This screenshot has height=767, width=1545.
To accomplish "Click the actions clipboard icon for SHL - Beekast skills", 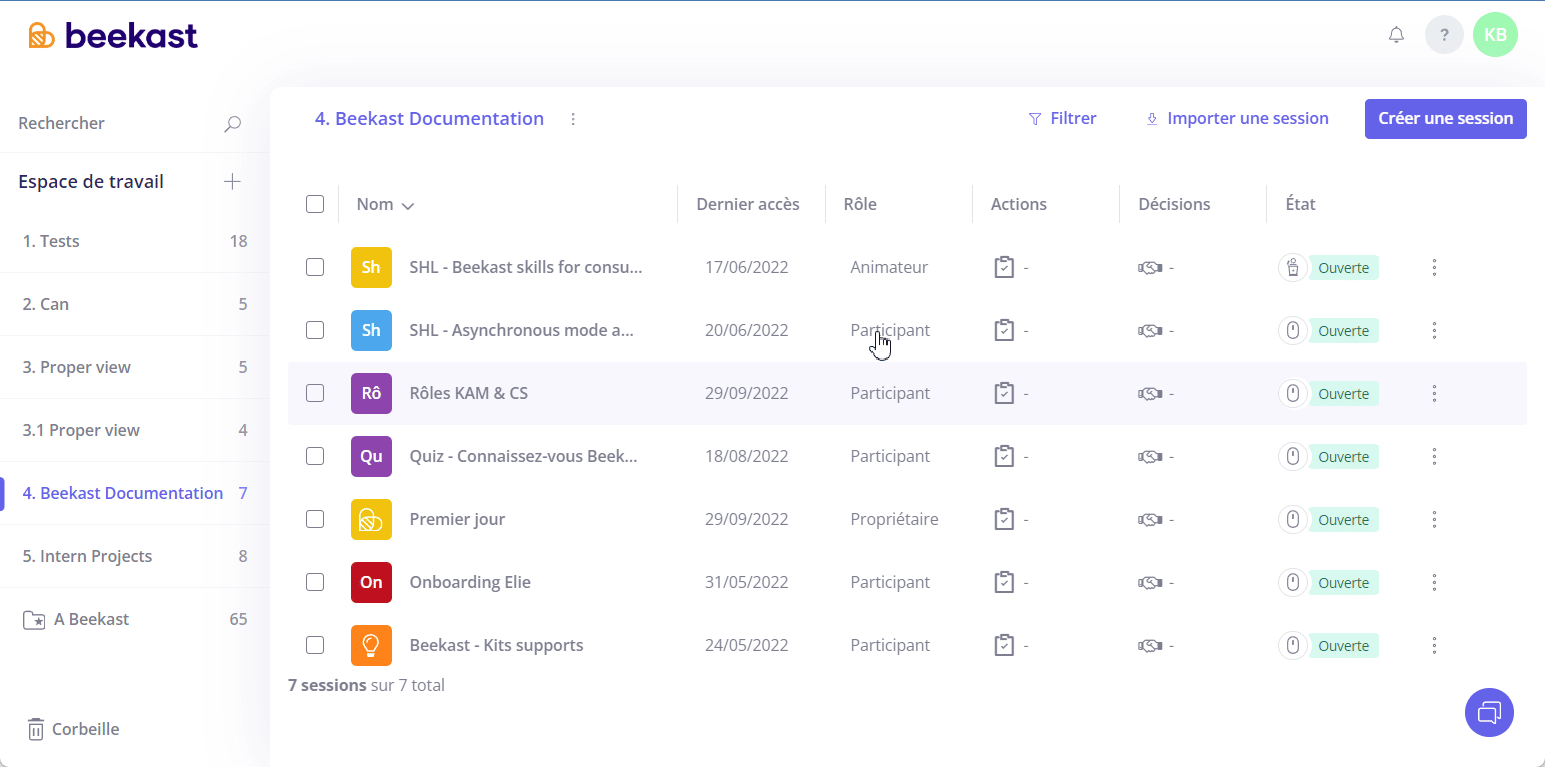I will tap(1004, 267).
